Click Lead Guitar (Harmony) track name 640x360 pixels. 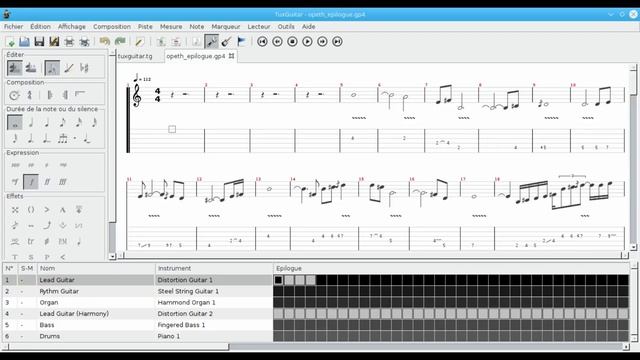click(x=74, y=314)
